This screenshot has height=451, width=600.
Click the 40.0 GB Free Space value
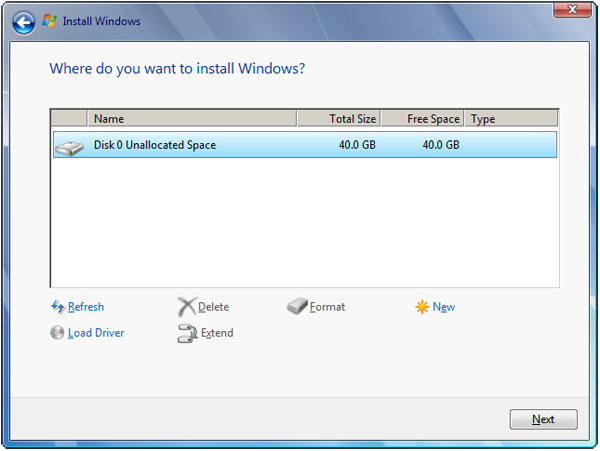(x=441, y=145)
